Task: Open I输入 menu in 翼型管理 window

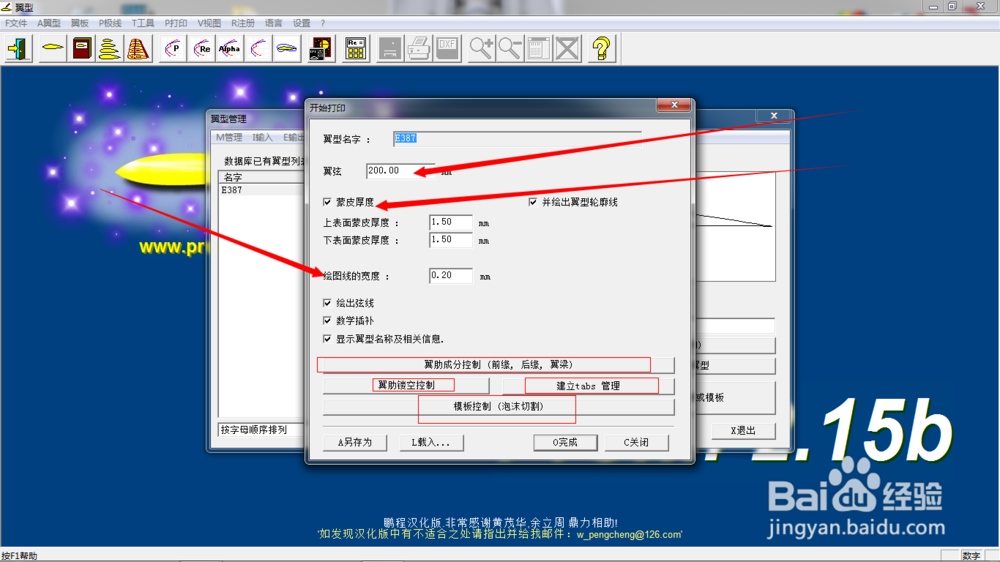Action: tap(262, 137)
